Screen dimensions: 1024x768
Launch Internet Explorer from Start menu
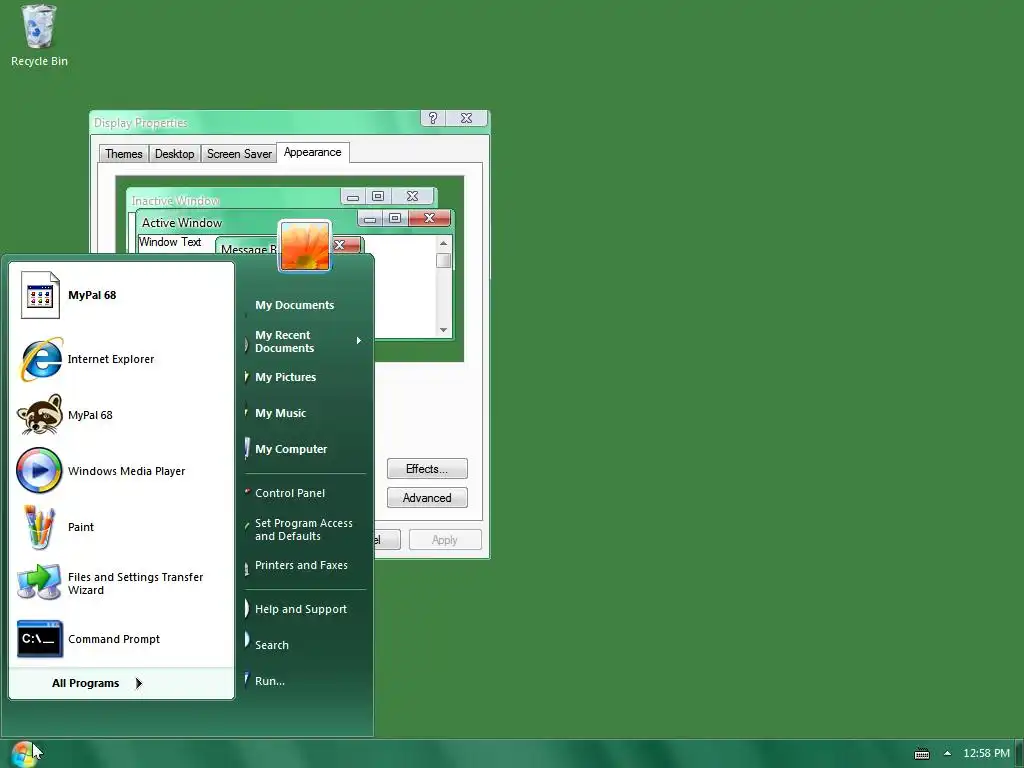[x=121, y=359]
